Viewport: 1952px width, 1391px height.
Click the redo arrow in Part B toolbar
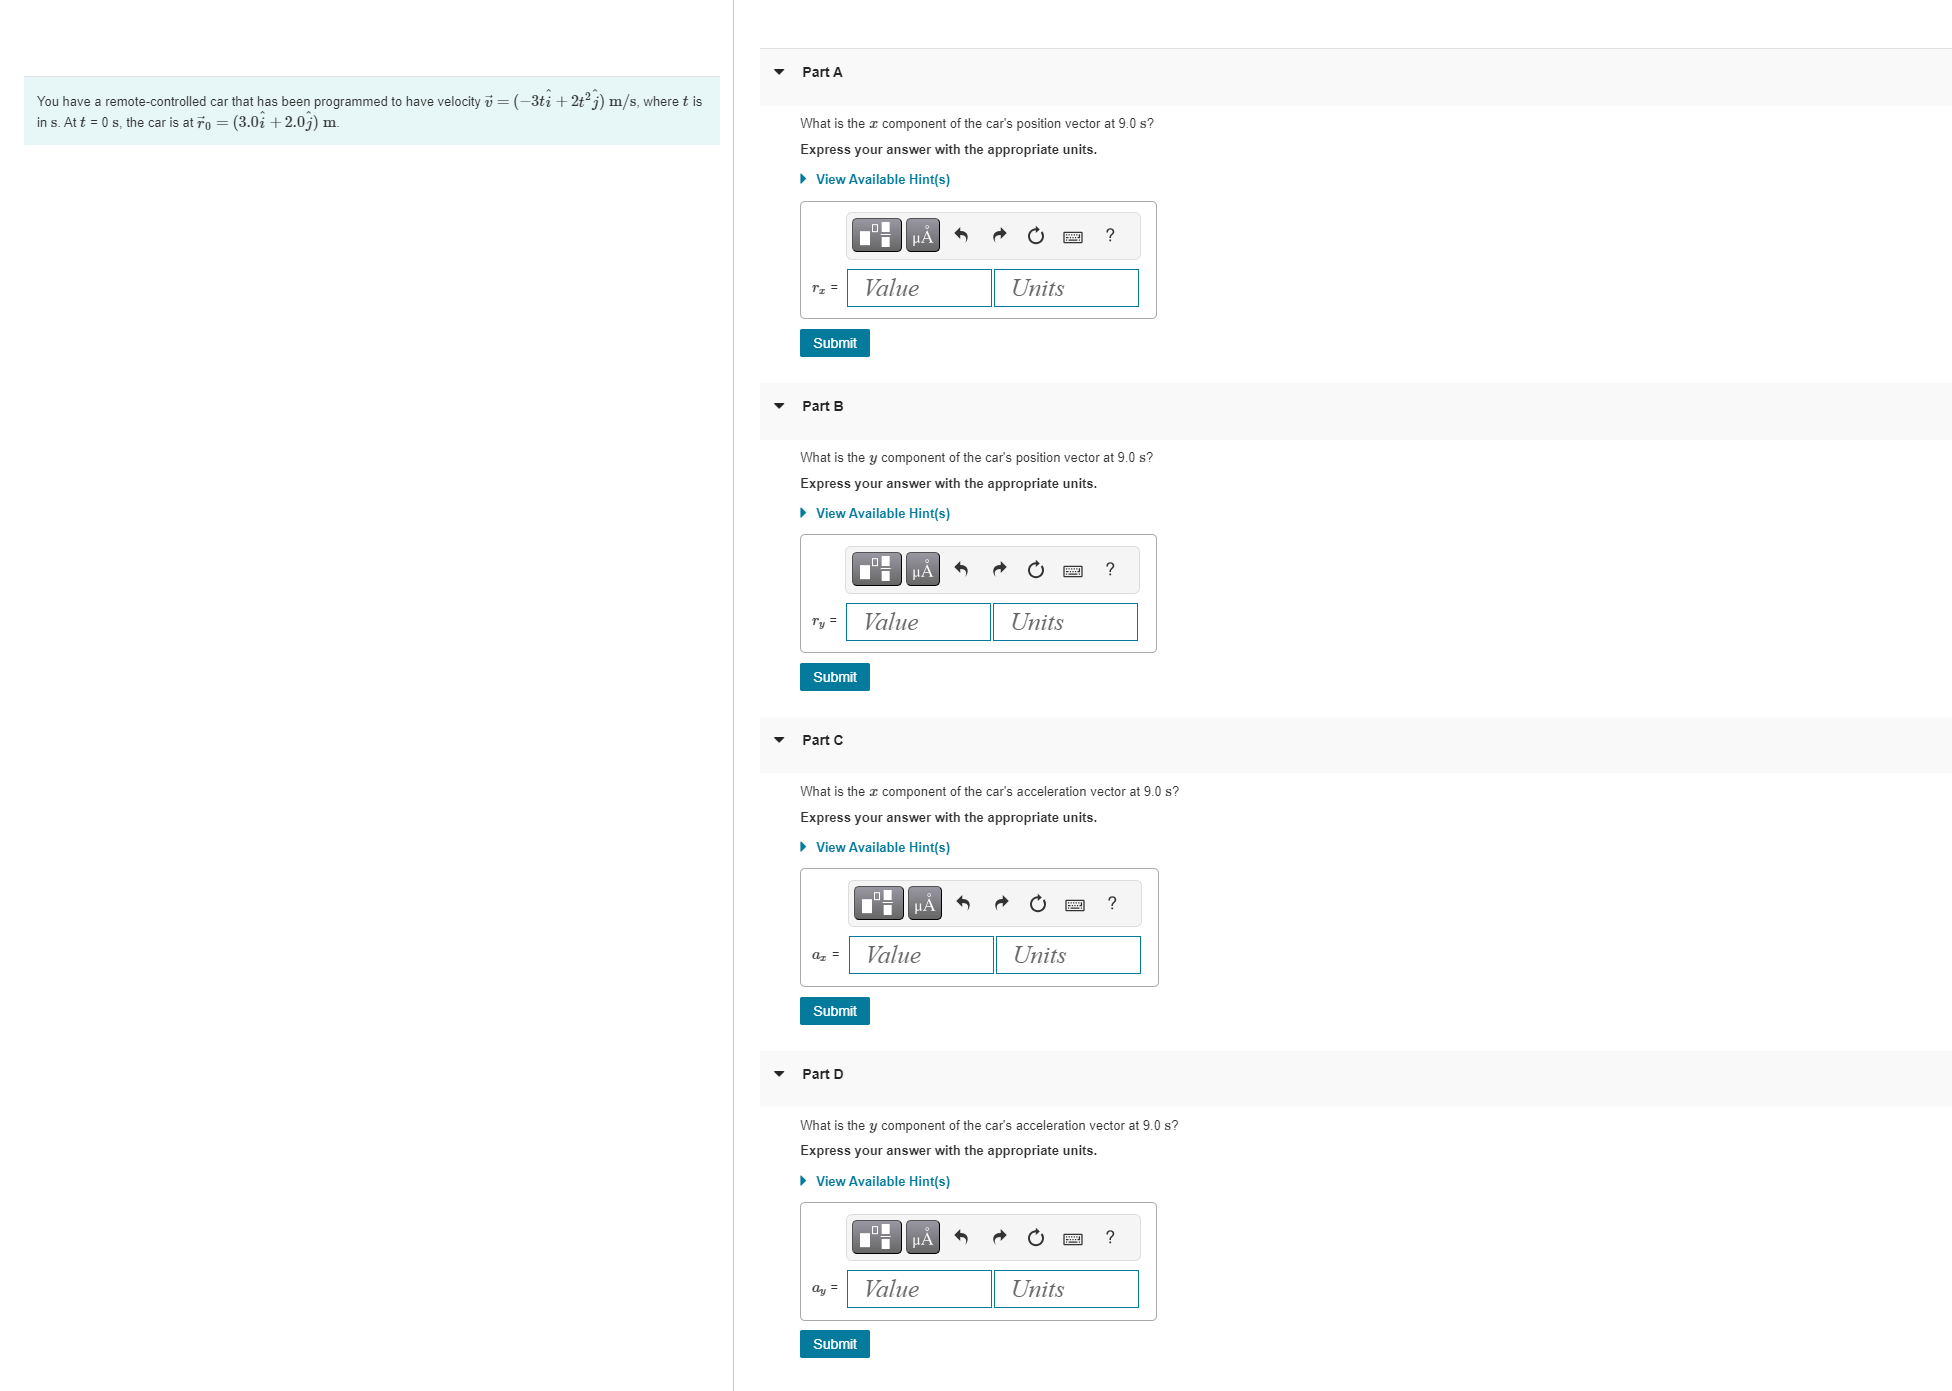click(x=999, y=569)
